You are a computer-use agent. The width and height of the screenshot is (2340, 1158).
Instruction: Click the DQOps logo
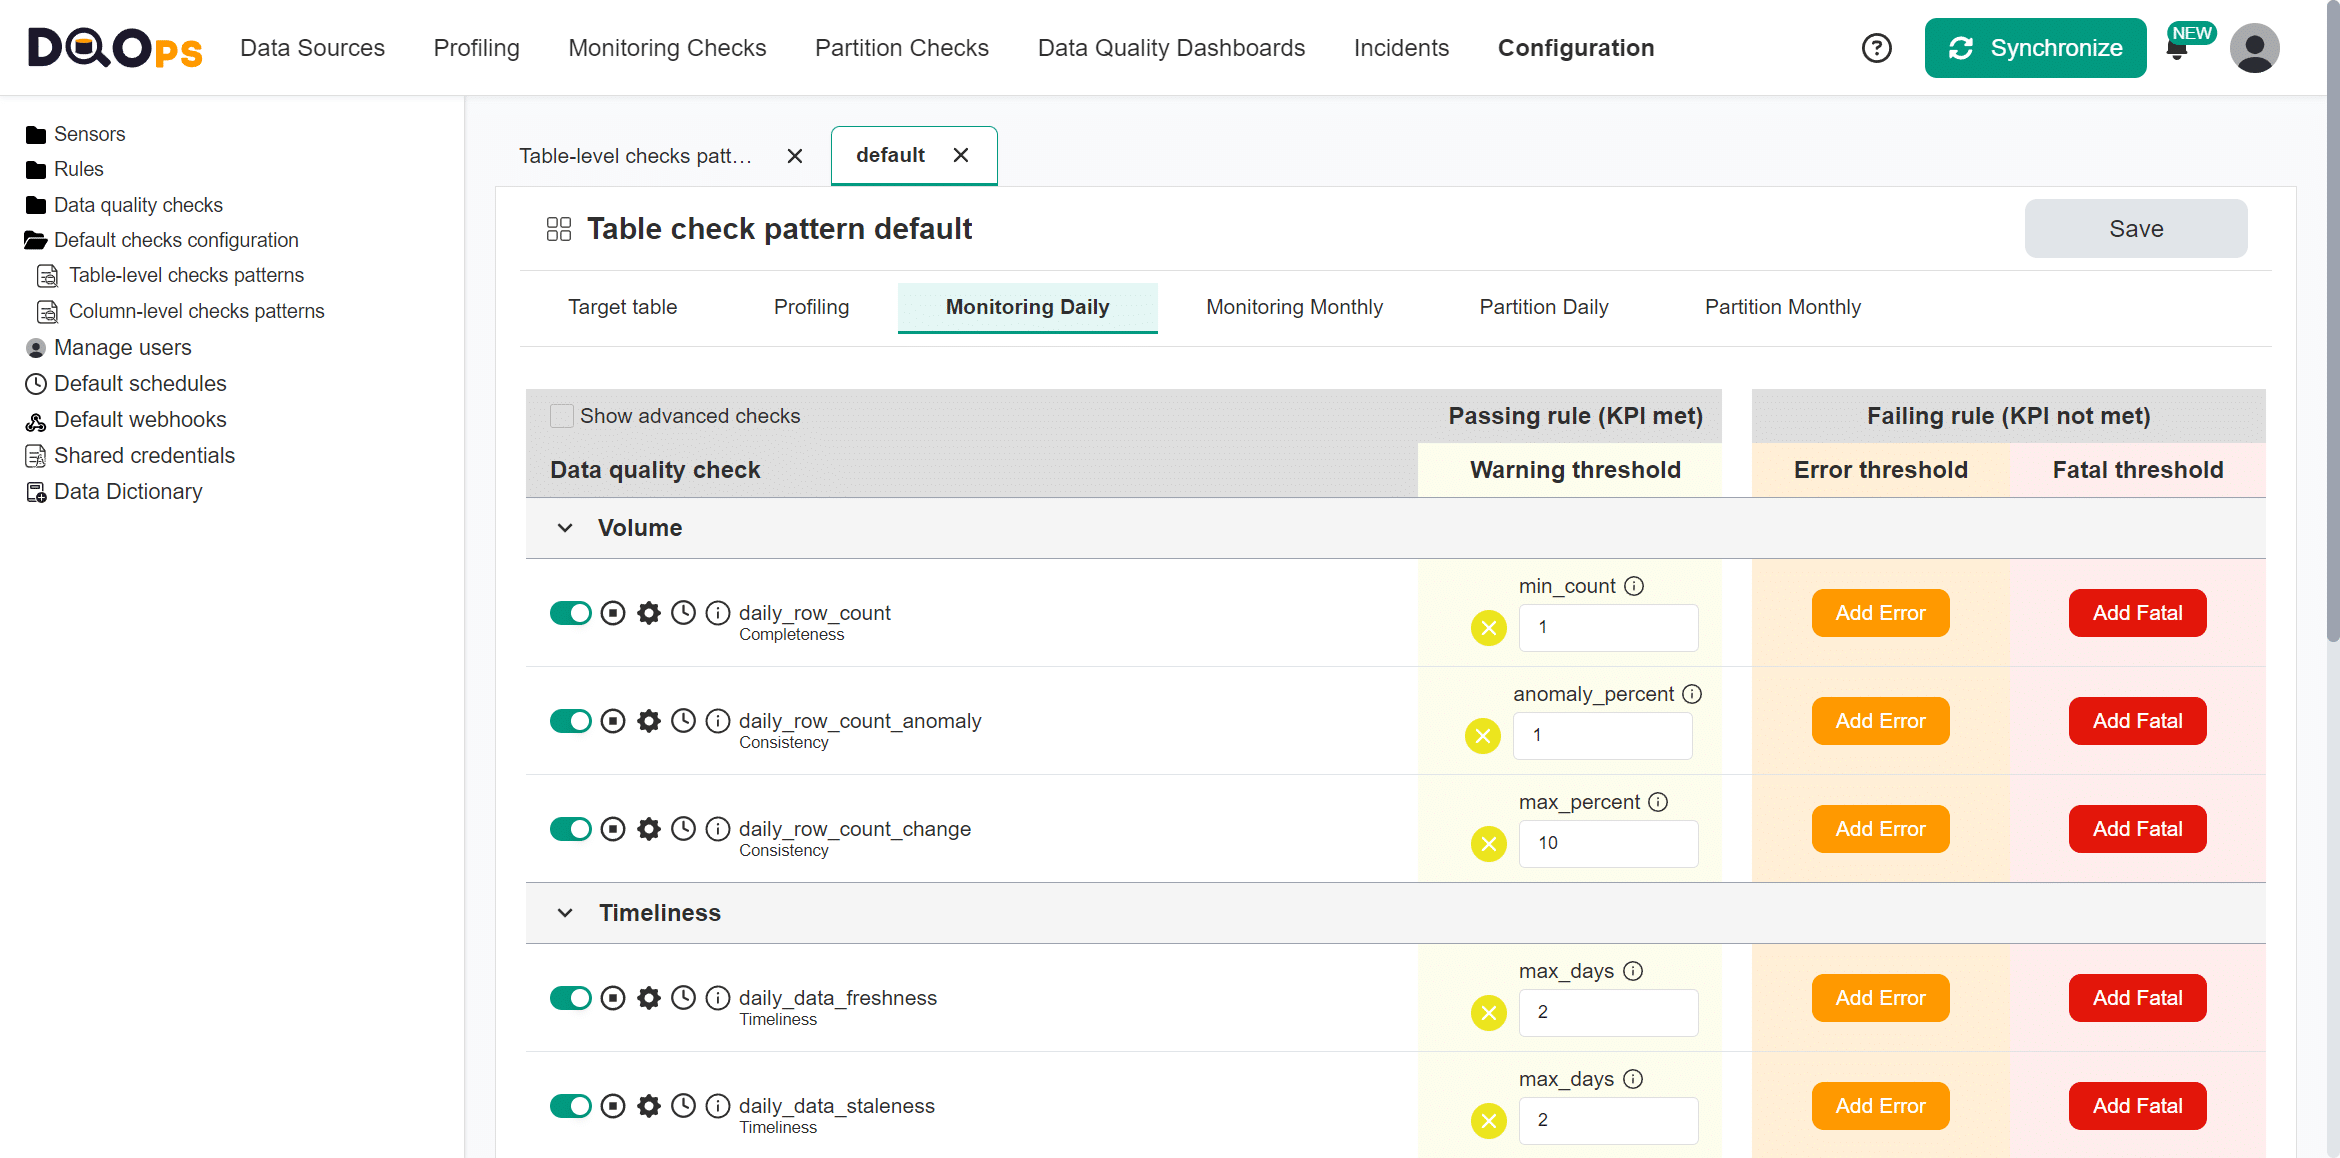[x=113, y=47]
